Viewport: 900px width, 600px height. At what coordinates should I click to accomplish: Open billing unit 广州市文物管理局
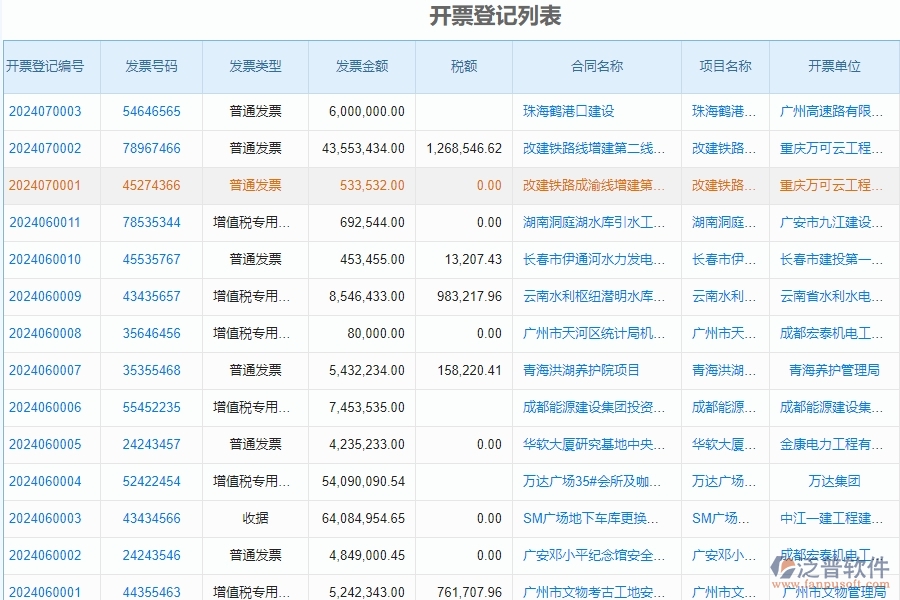(x=835, y=590)
